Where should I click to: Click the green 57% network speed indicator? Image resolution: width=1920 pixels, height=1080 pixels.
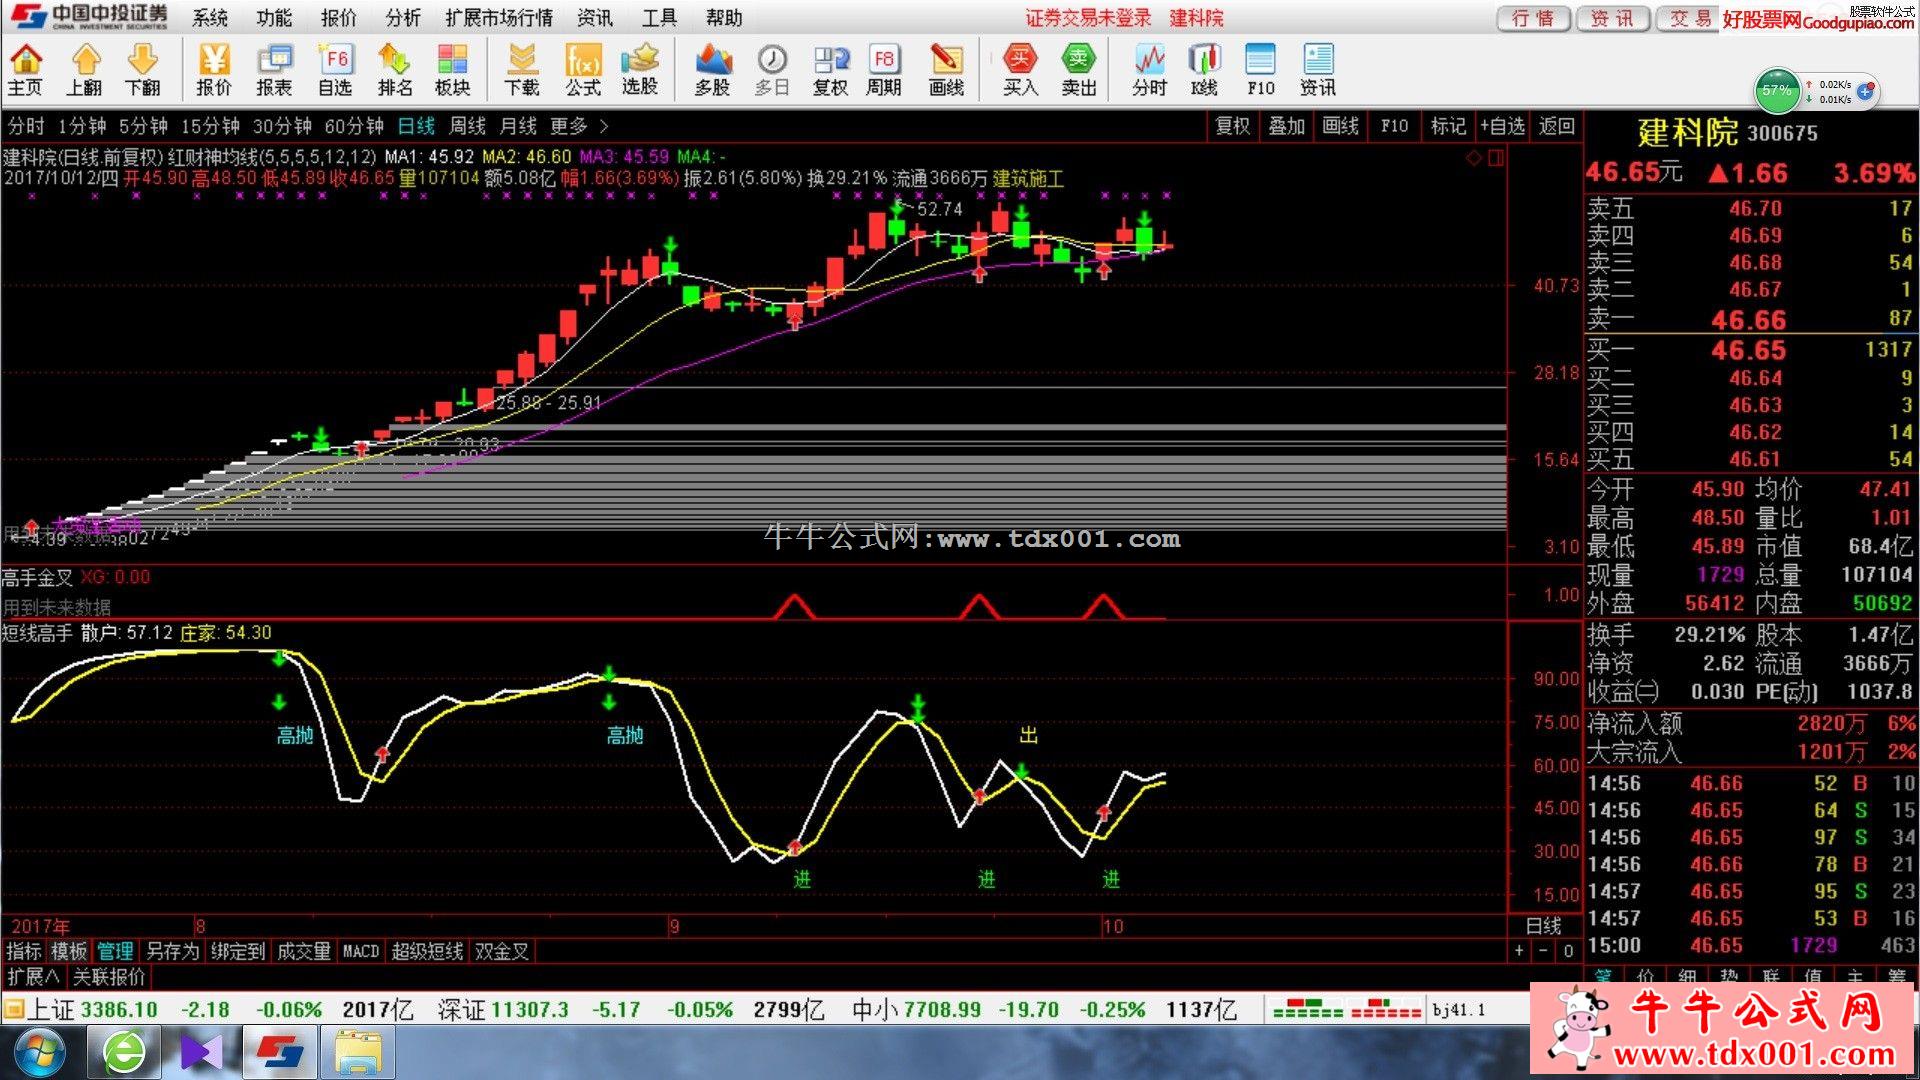pyautogui.click(x=1777, y=90)
